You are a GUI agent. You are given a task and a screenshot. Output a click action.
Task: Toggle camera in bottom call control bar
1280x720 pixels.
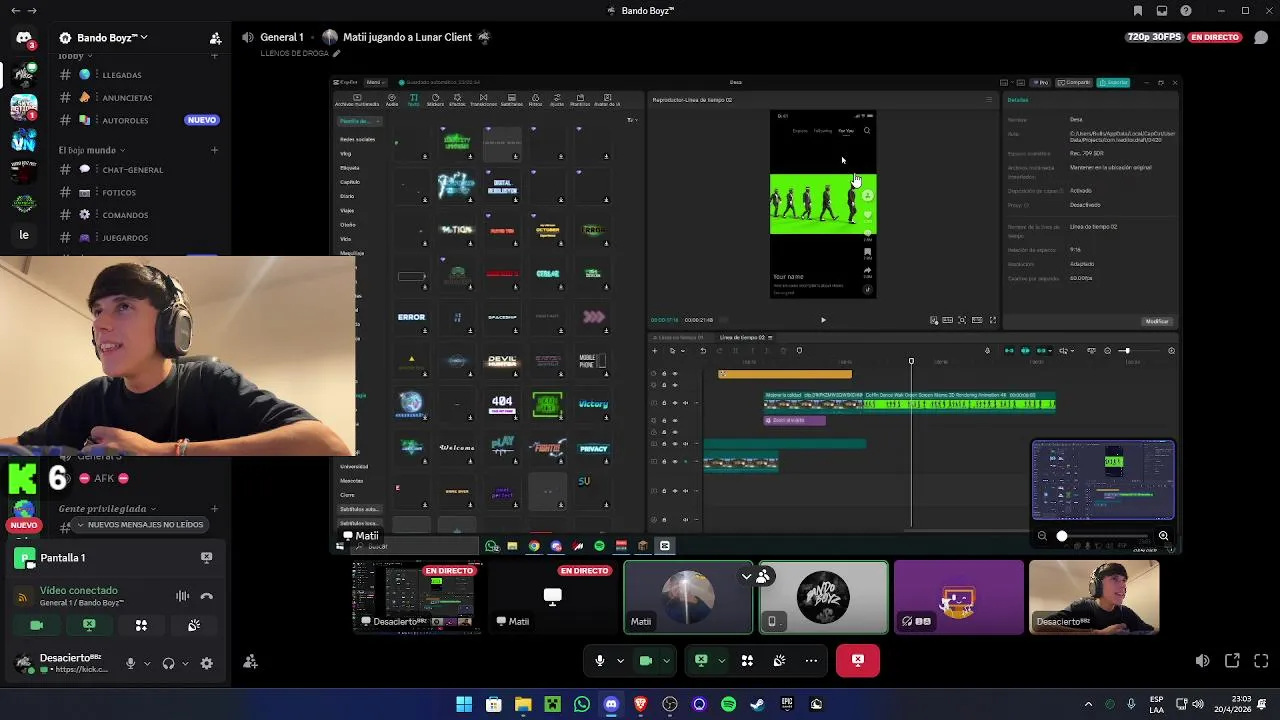point(646,660)
